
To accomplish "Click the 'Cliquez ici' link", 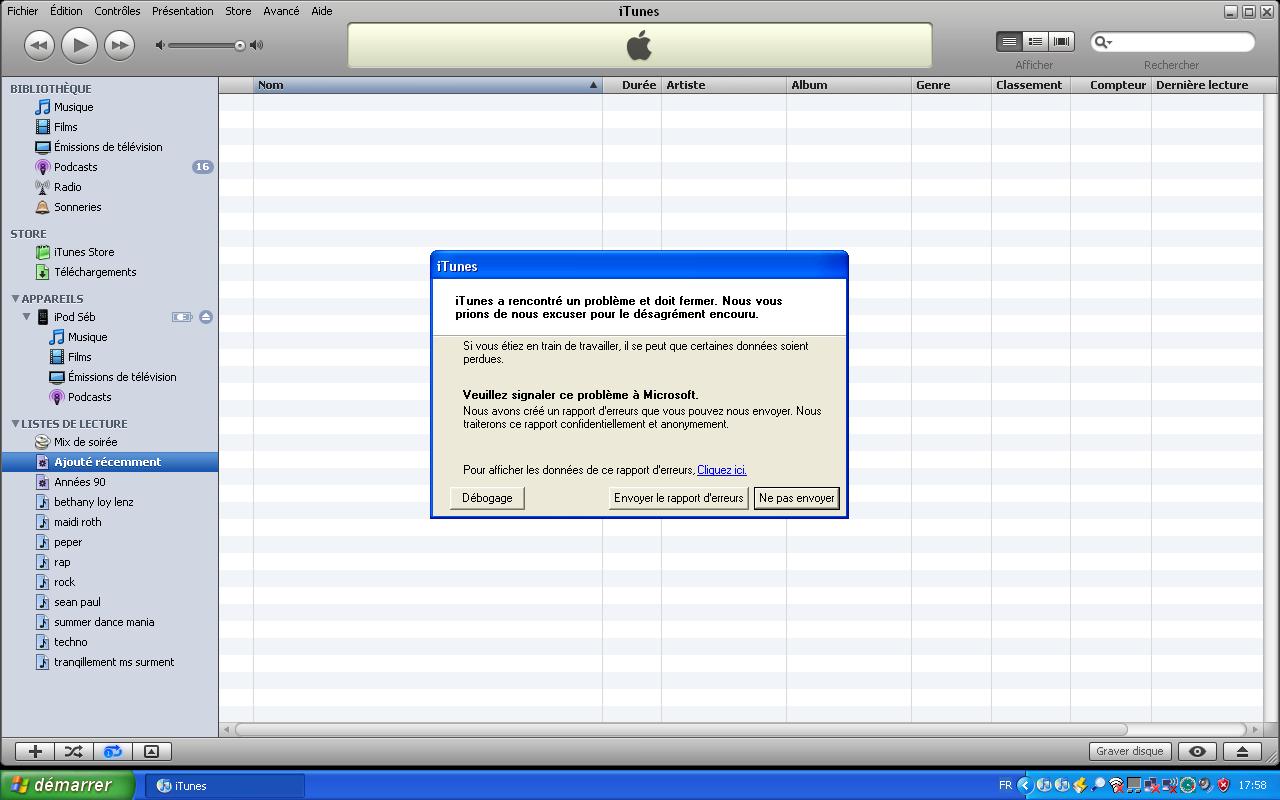I will pos(721,470).
